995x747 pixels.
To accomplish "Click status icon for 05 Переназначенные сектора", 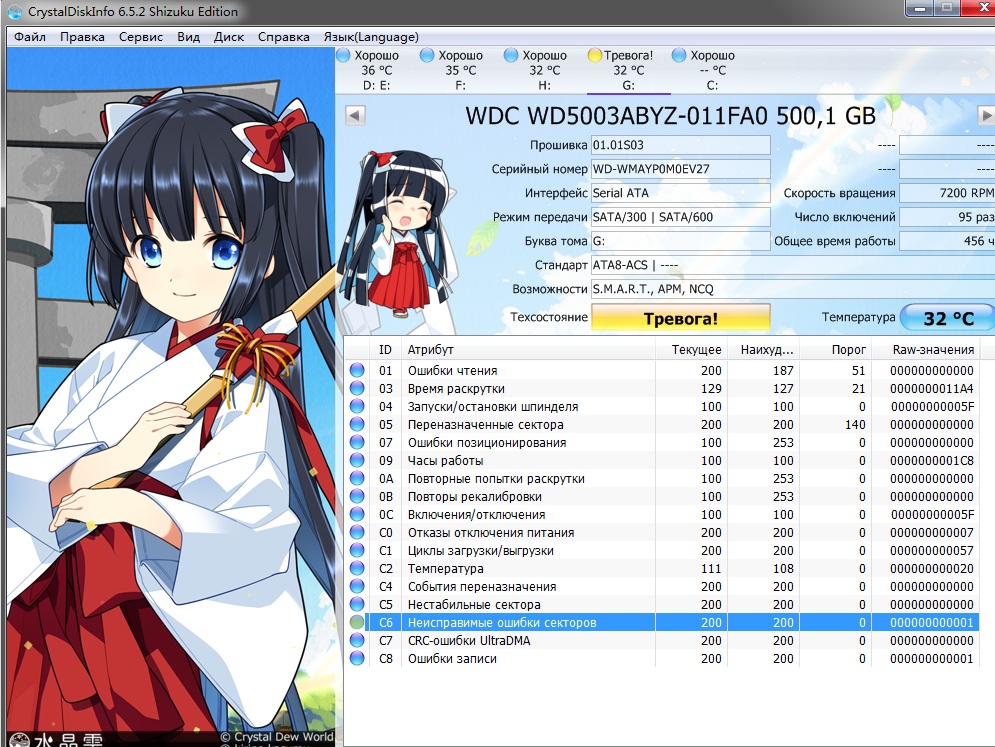I will tap(357, 424).
